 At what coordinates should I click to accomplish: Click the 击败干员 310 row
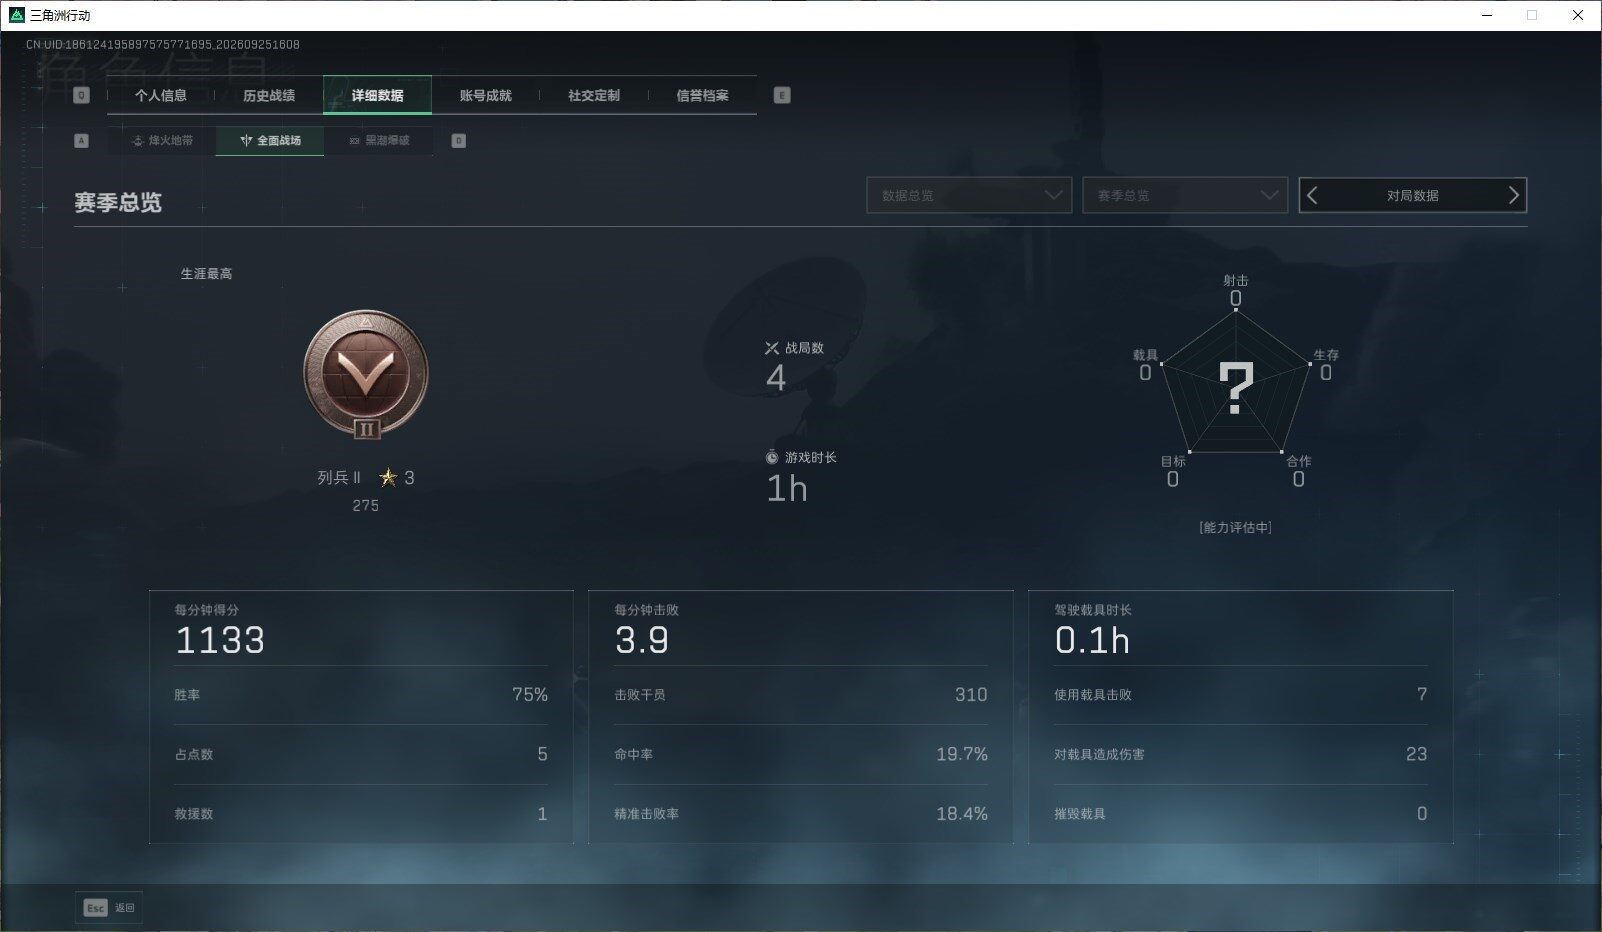coord(801,695)
